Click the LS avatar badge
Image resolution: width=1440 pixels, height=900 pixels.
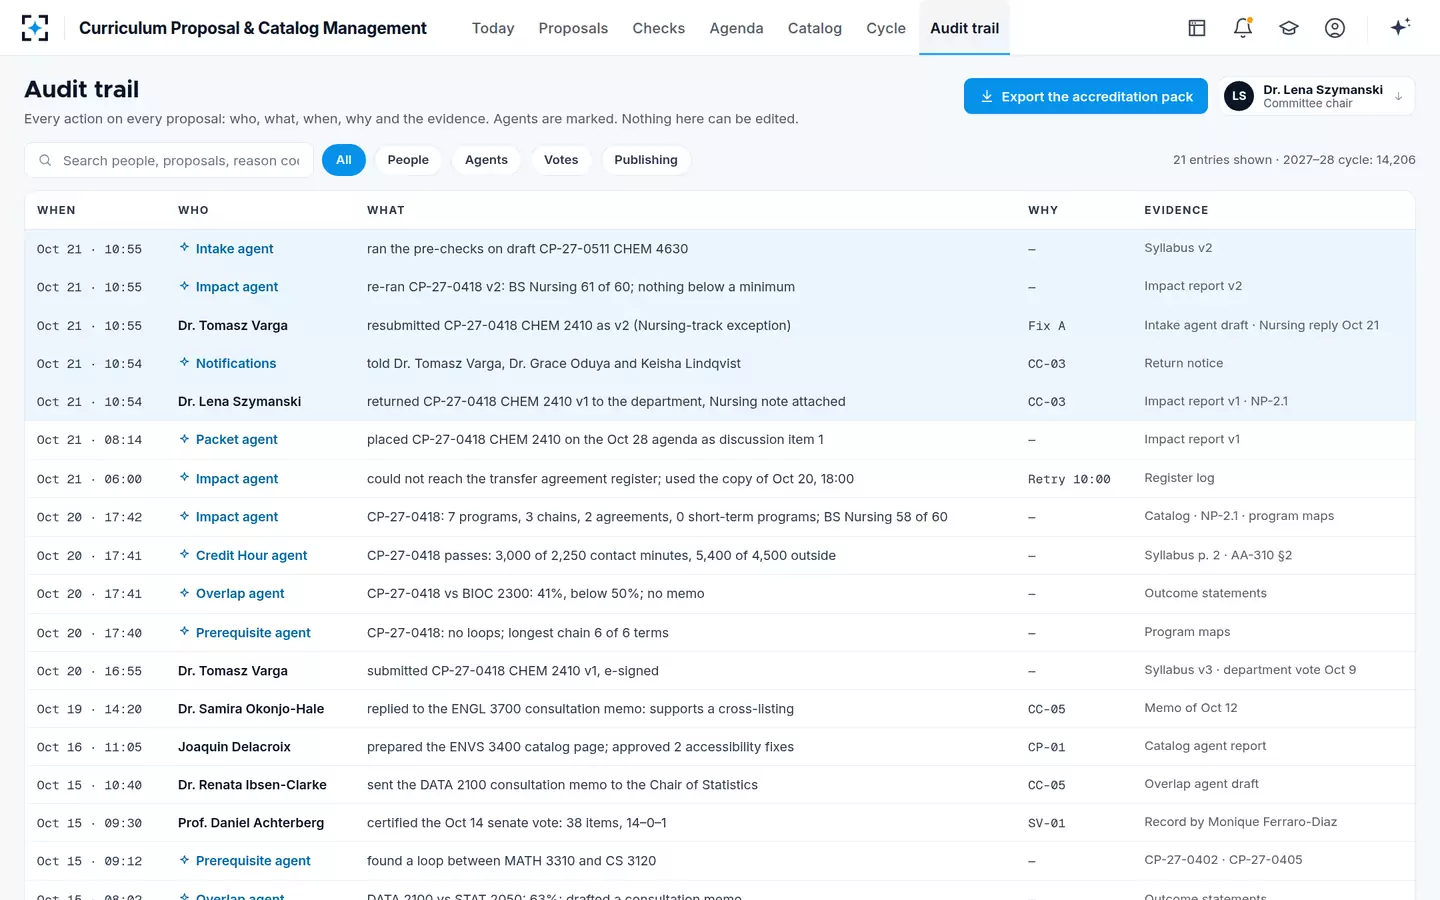point(1239,96)
